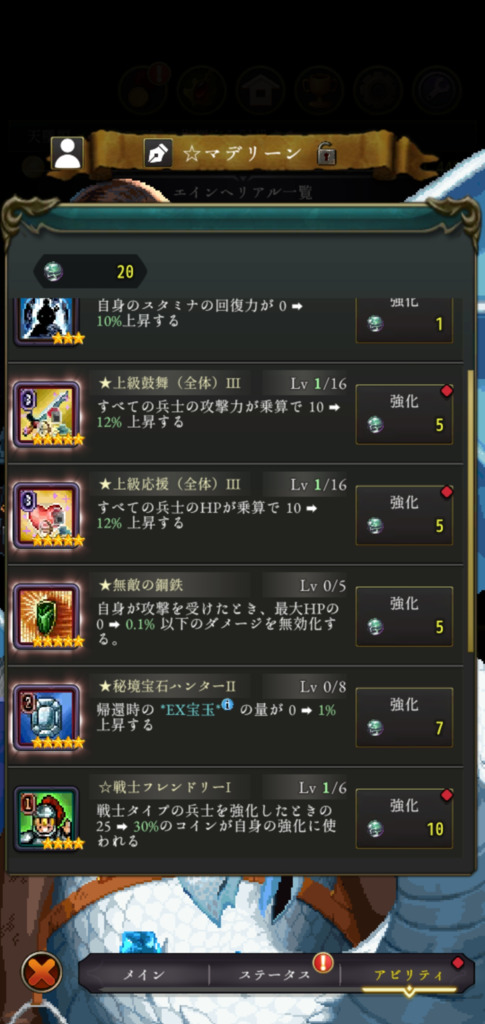Toggle the padlock beside マデリーン
The image size is (485, 1024).
pyautogui.click(x=326, y=154)
